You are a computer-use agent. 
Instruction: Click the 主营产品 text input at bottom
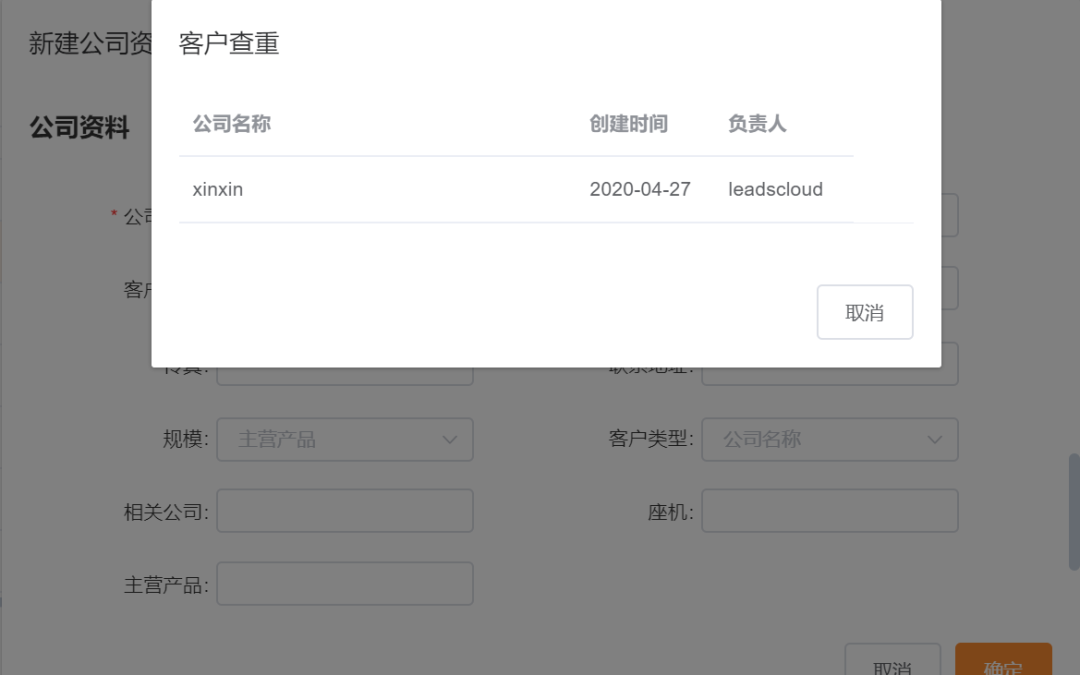[x=344, y=584]
